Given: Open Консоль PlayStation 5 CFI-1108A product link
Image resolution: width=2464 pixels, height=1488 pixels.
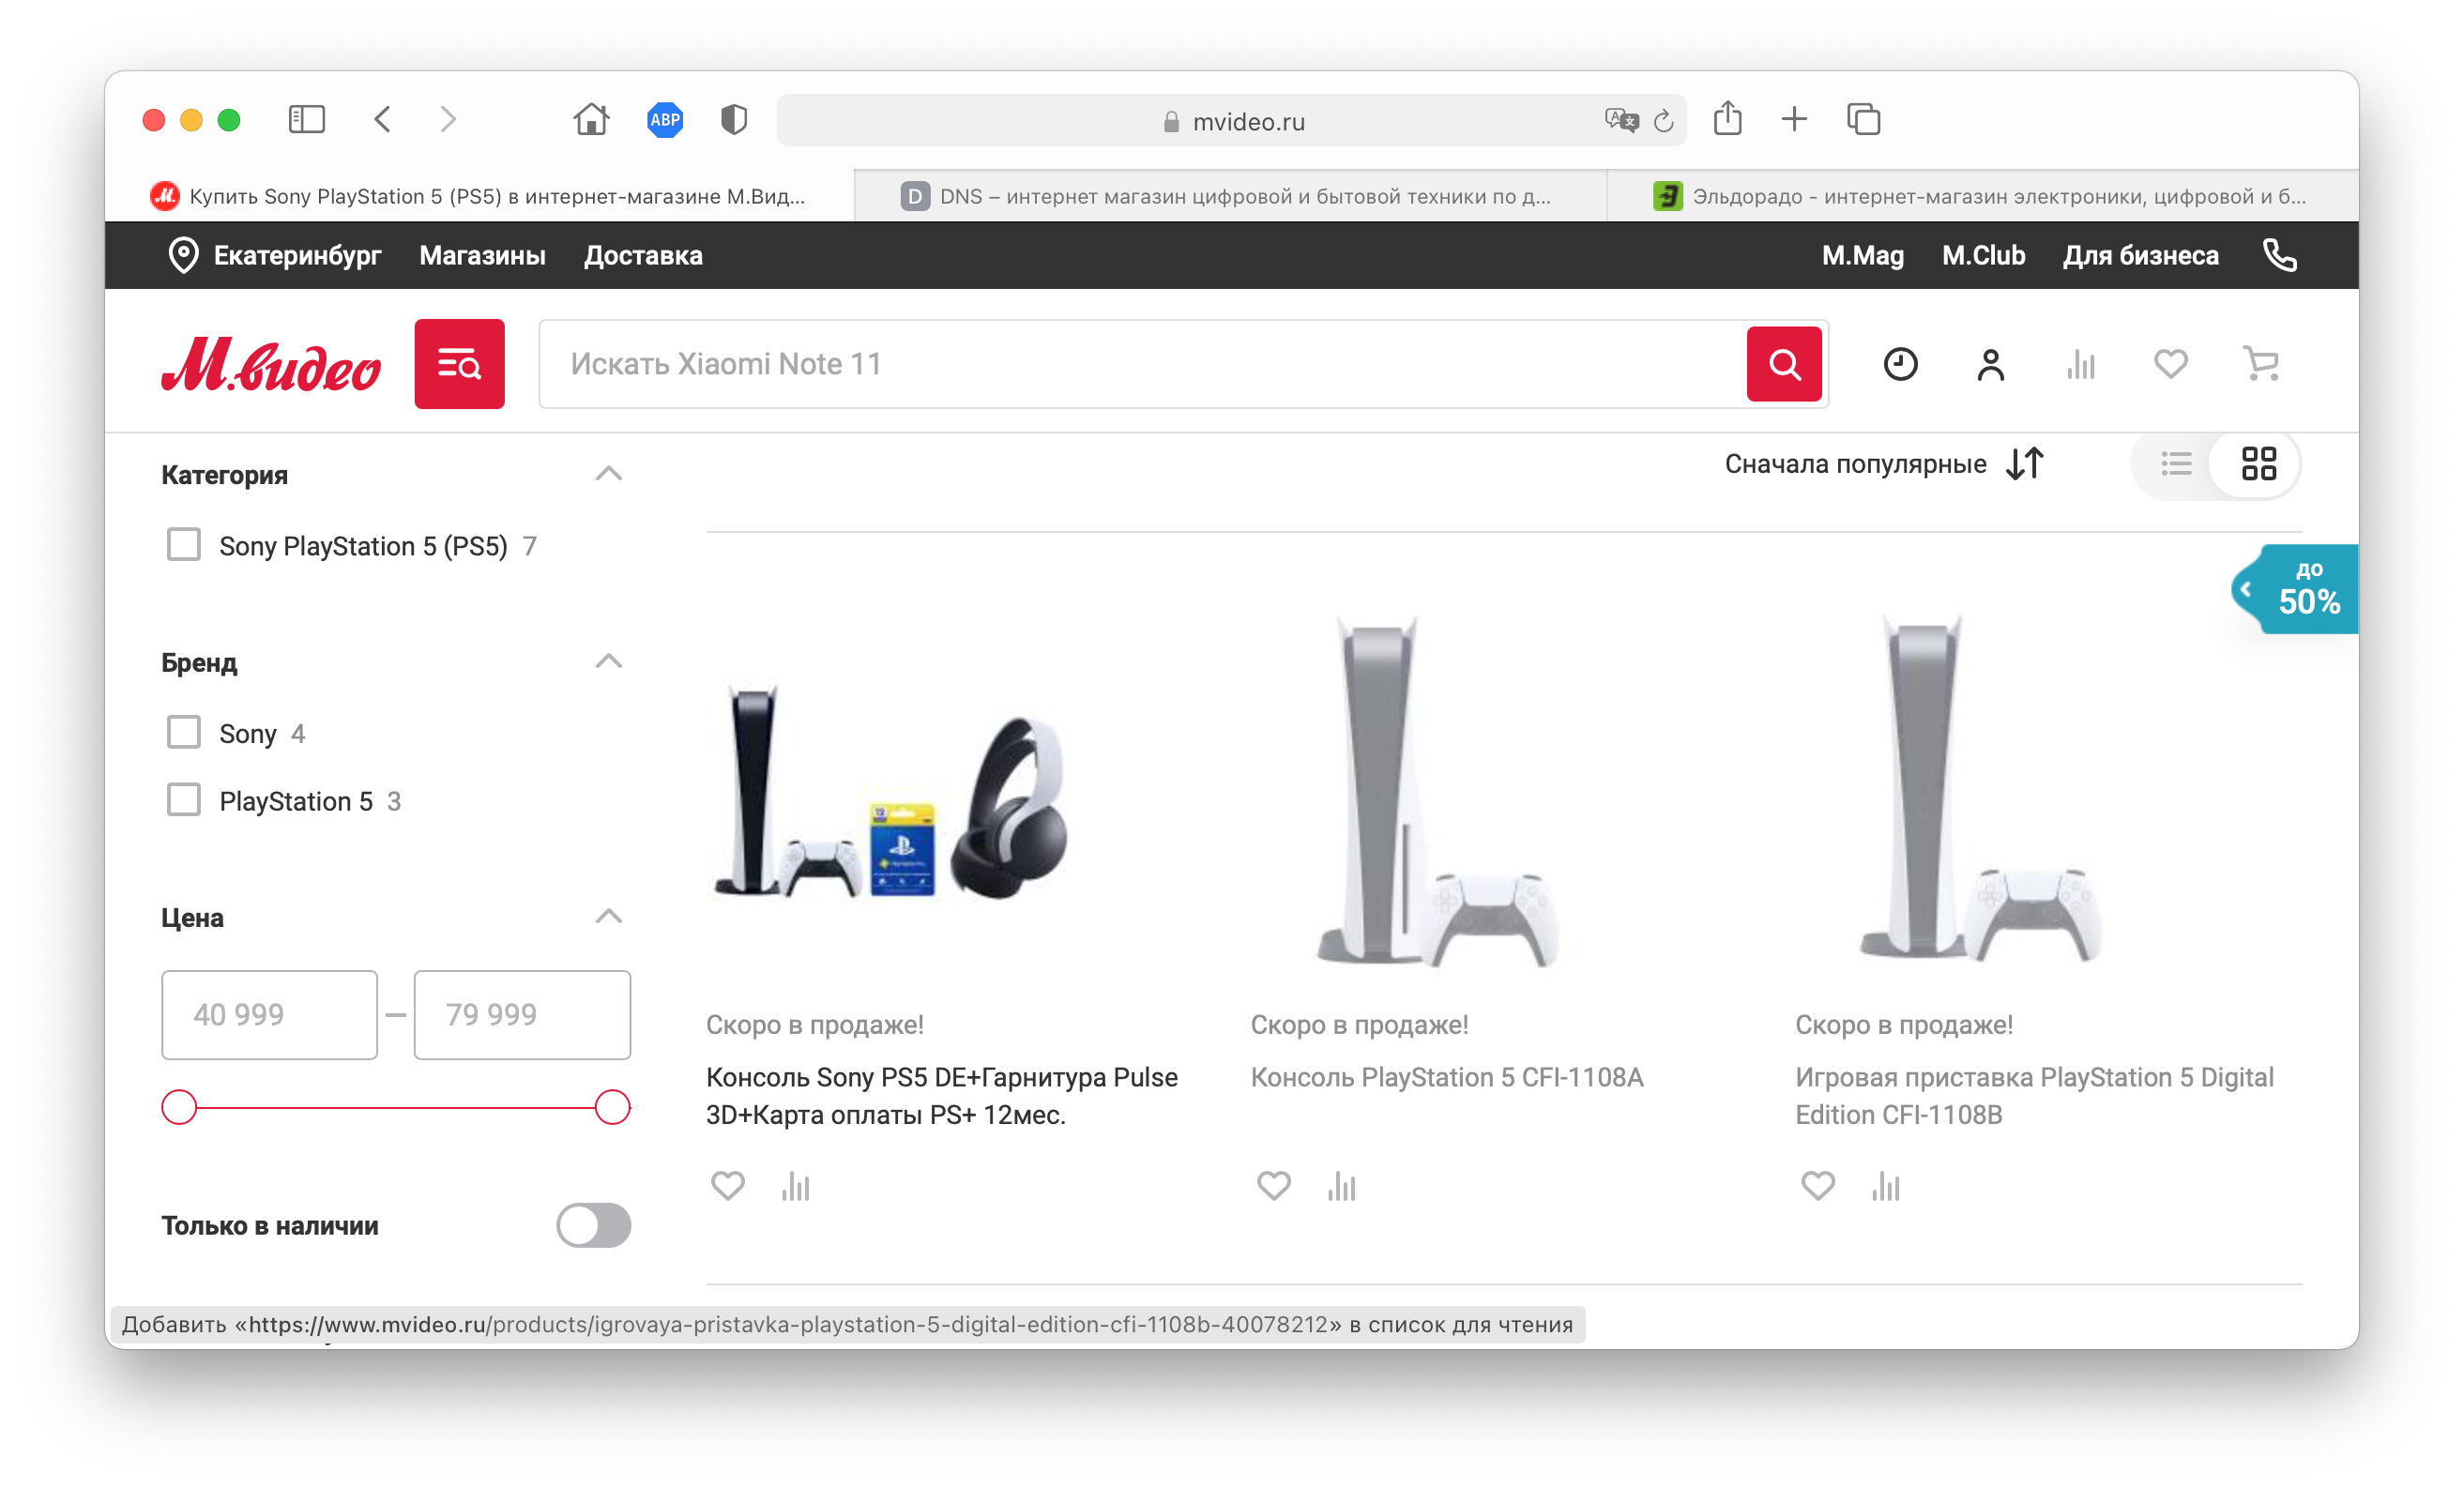Looking at the screenshot, I should coord(1447,1077).
